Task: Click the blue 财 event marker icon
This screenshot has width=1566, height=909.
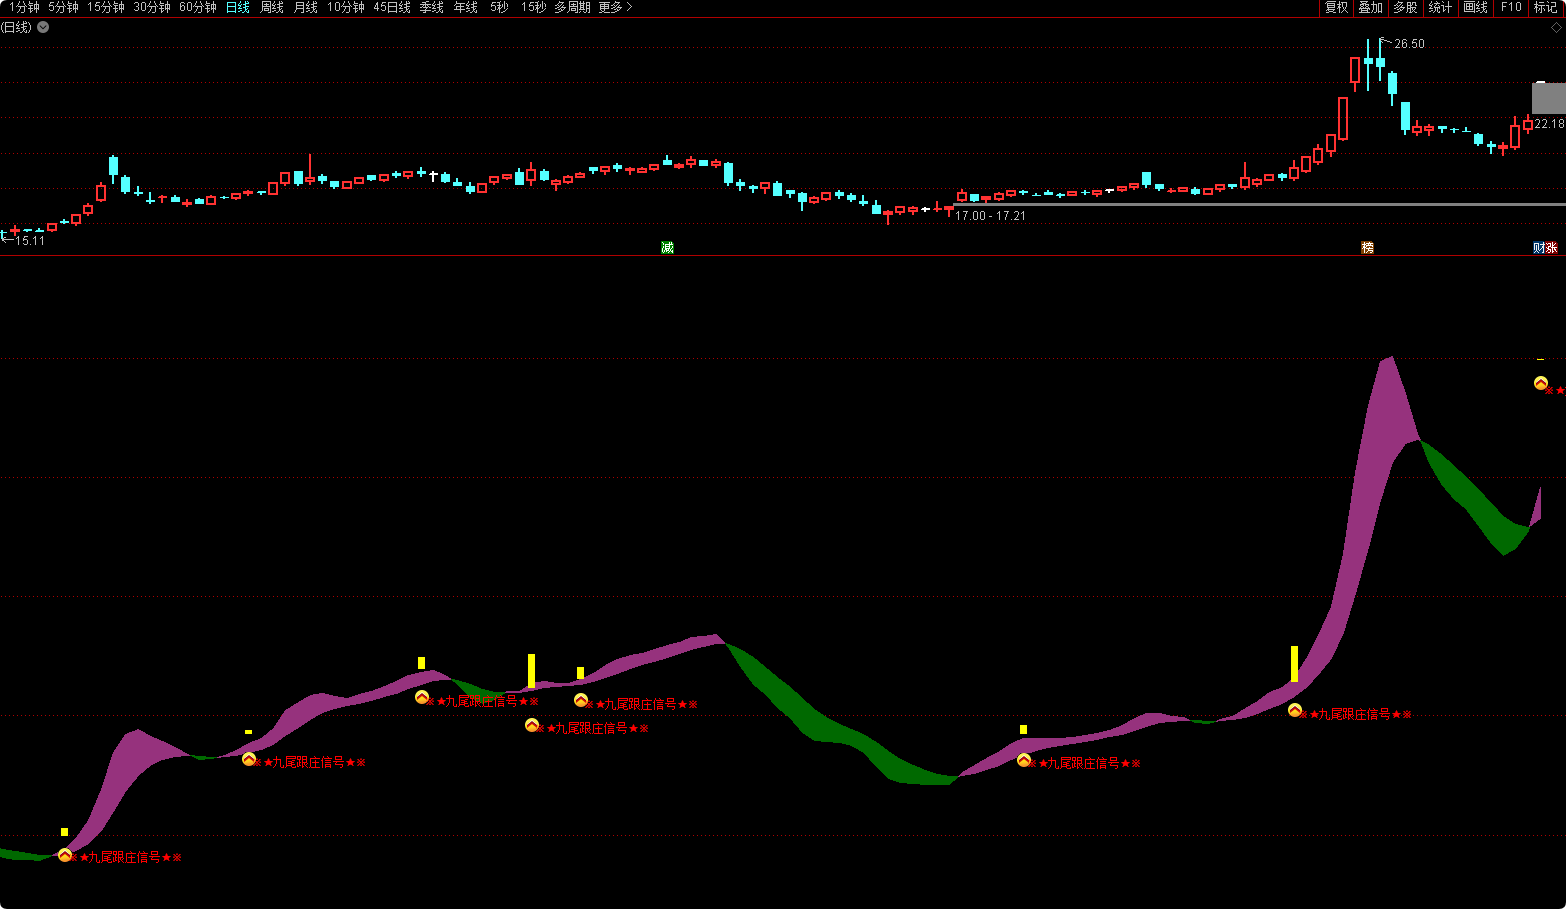Action: click(1539, 248)
